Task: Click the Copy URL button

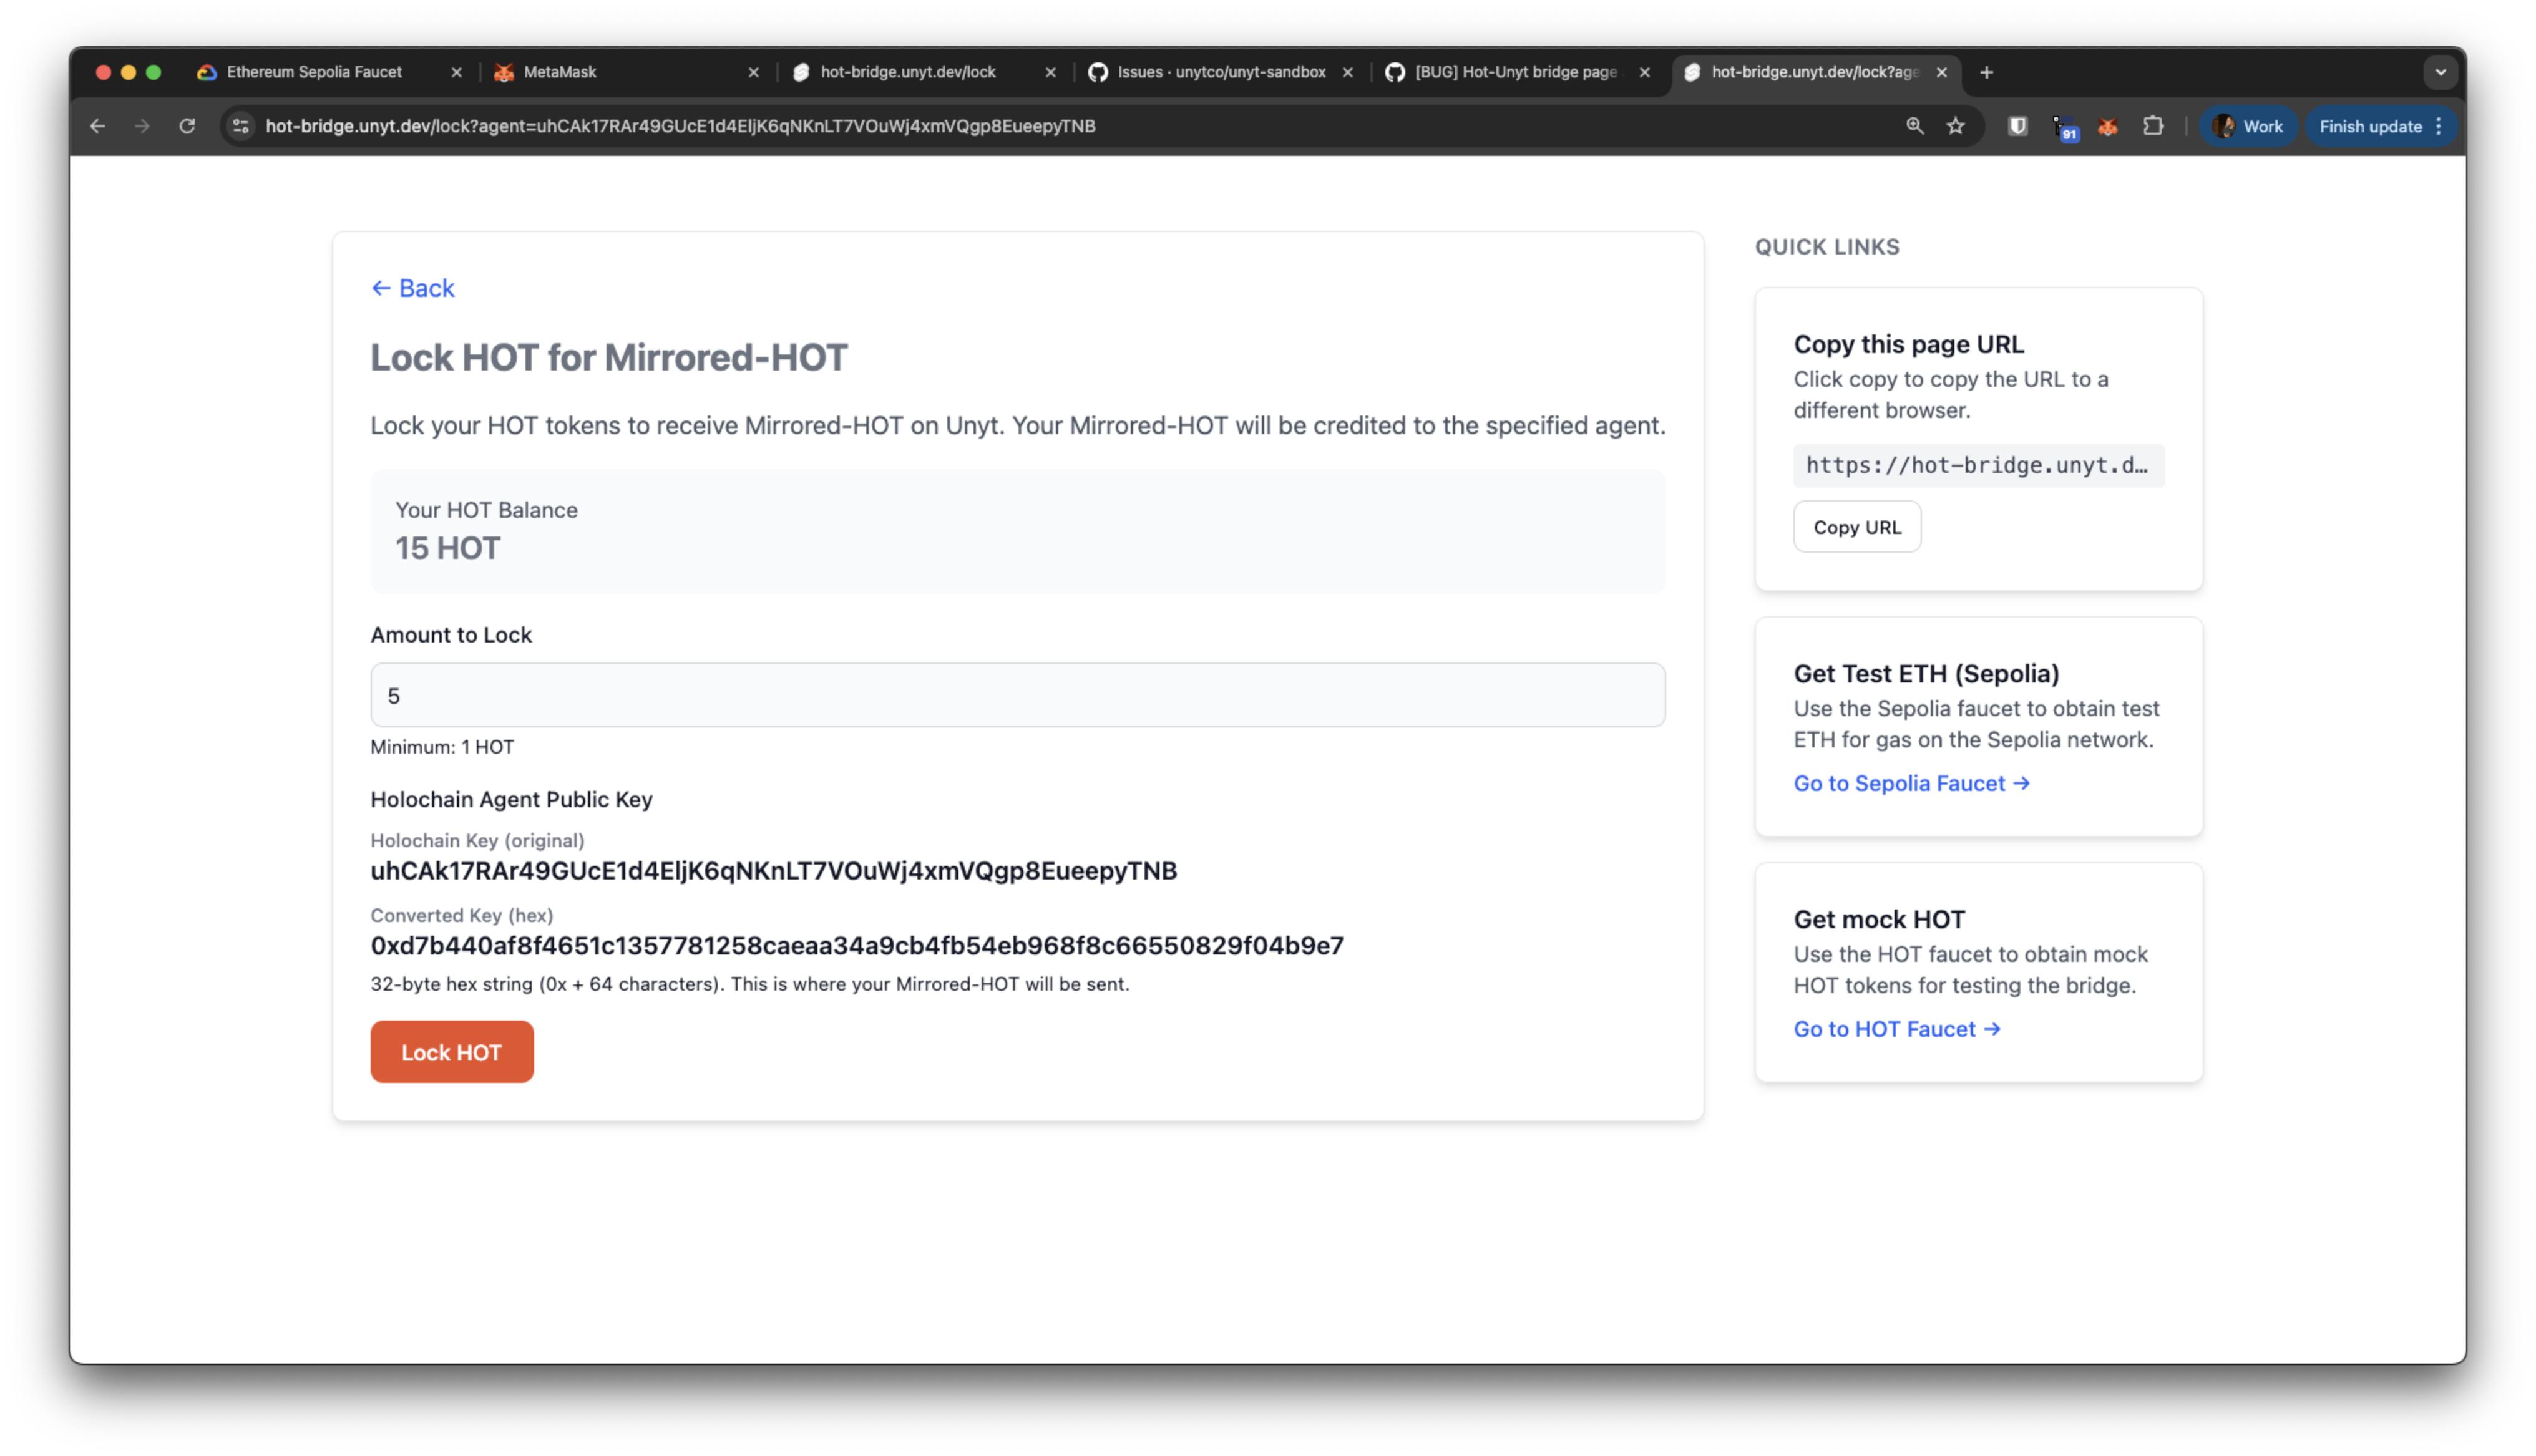Action: tap(1856, 527)
